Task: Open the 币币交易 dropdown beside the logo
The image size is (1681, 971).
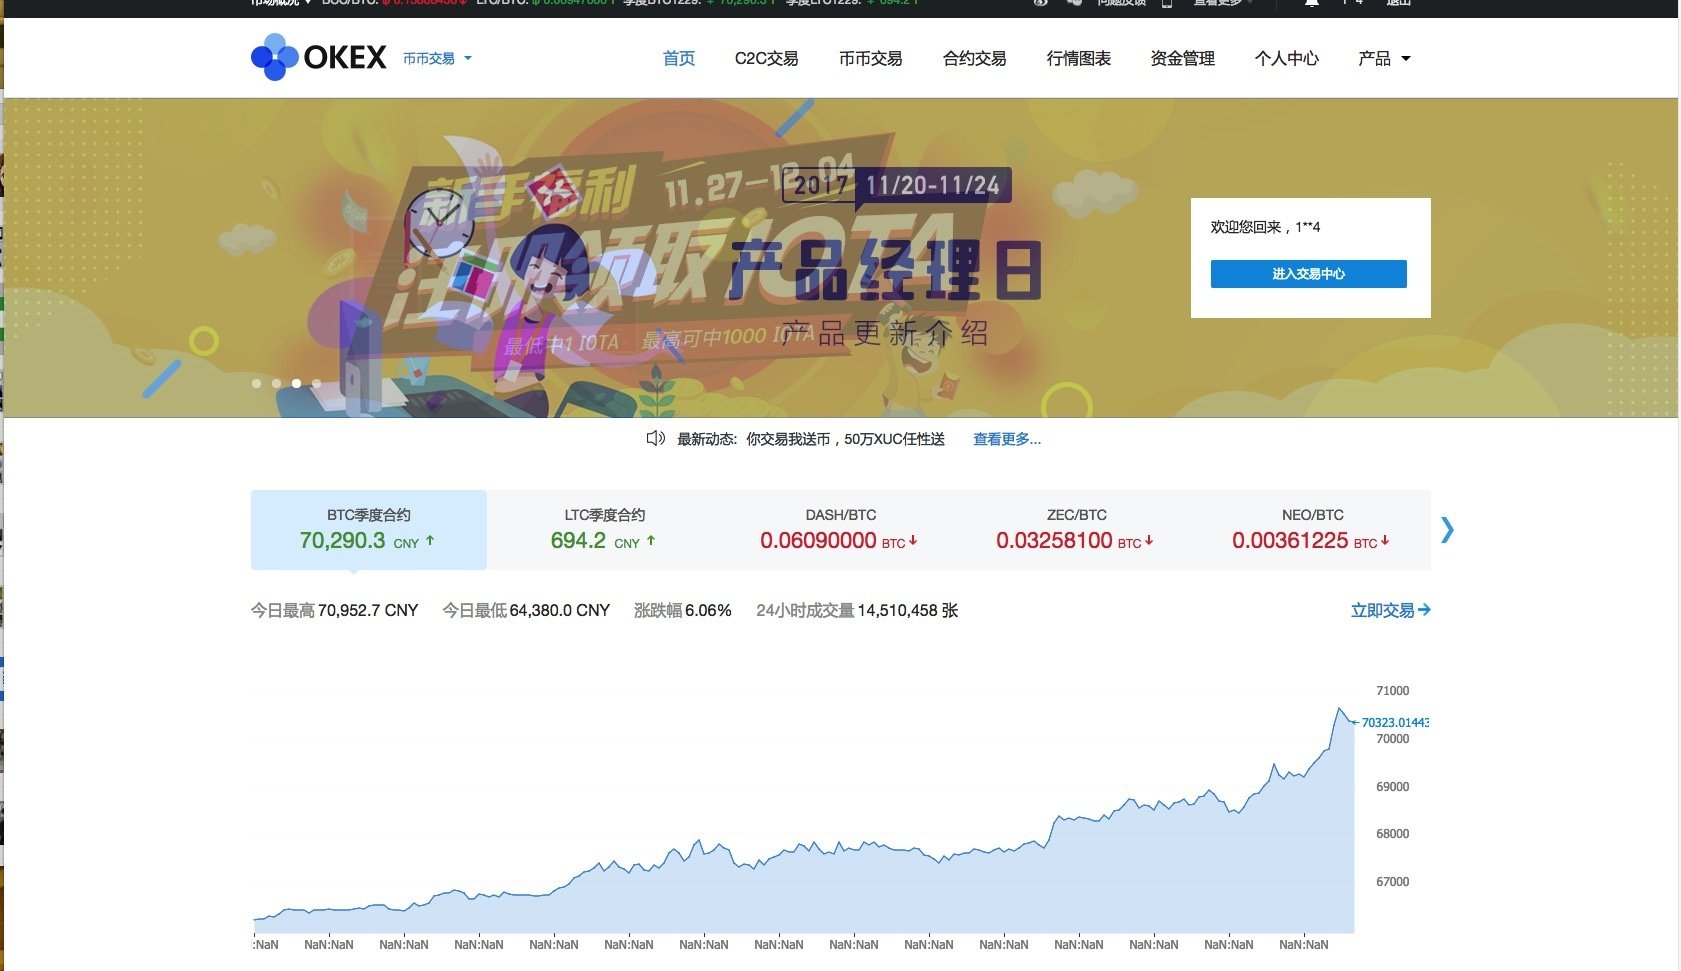Action: 437,59
